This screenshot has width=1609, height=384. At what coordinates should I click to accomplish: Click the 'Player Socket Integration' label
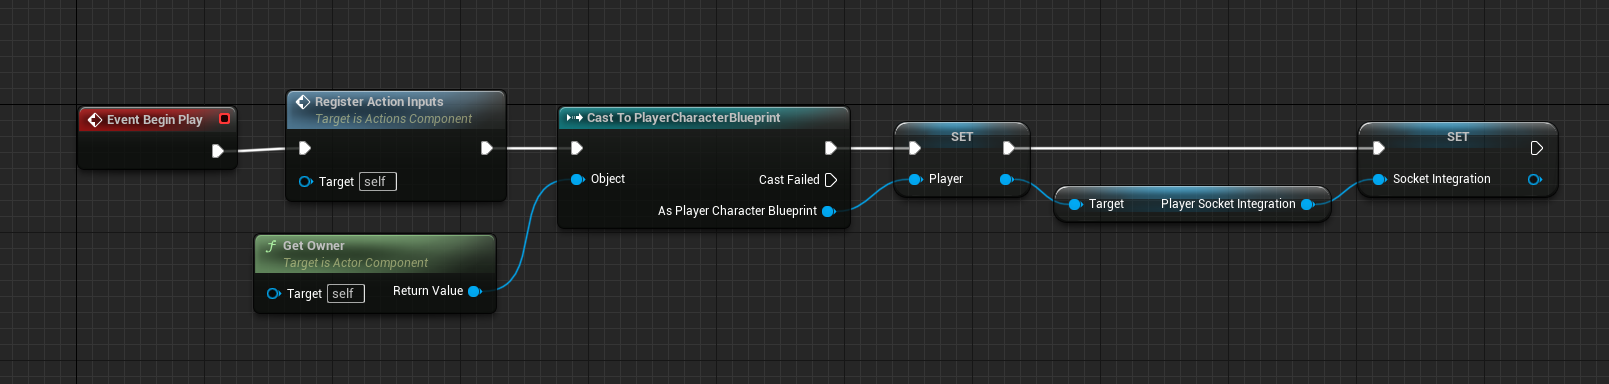[x=1228, y=204]
